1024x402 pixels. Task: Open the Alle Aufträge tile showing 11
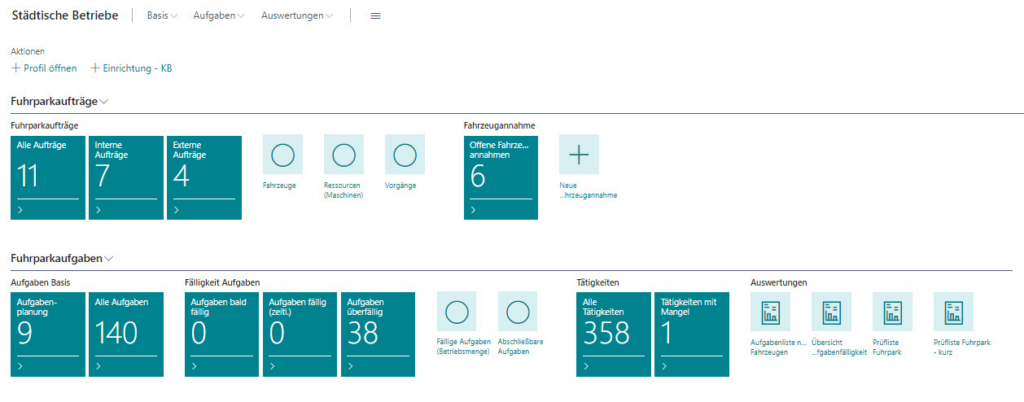pos(48,178)
